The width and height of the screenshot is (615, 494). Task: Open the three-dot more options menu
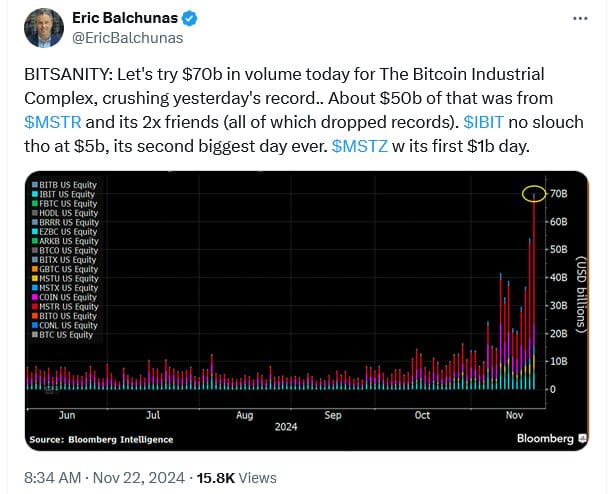[x=580, y=19]
